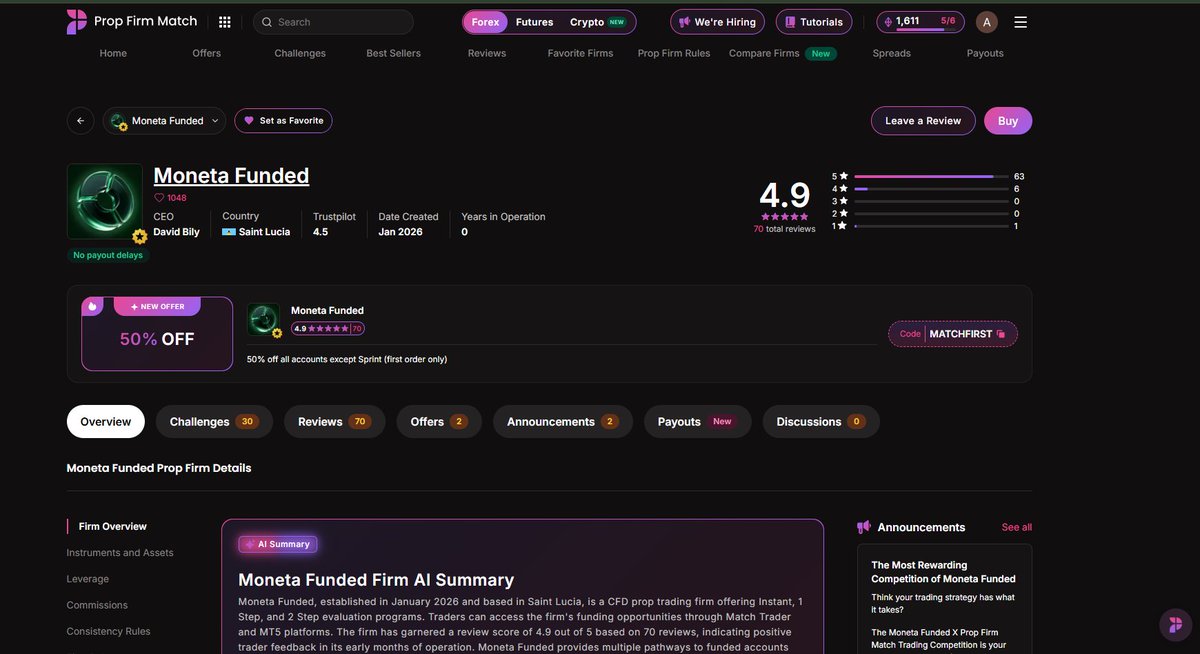Click the Announcements megaphone icon
Screen dimensions: 1200x654
pos(864,527)
